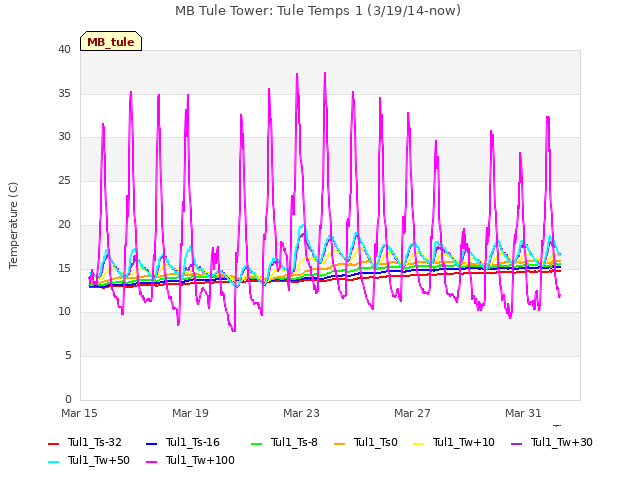640x480 pixels.
Task: Click the Mar 19 x-axis label
Action: pyautogui.click(x=190, y=413)
